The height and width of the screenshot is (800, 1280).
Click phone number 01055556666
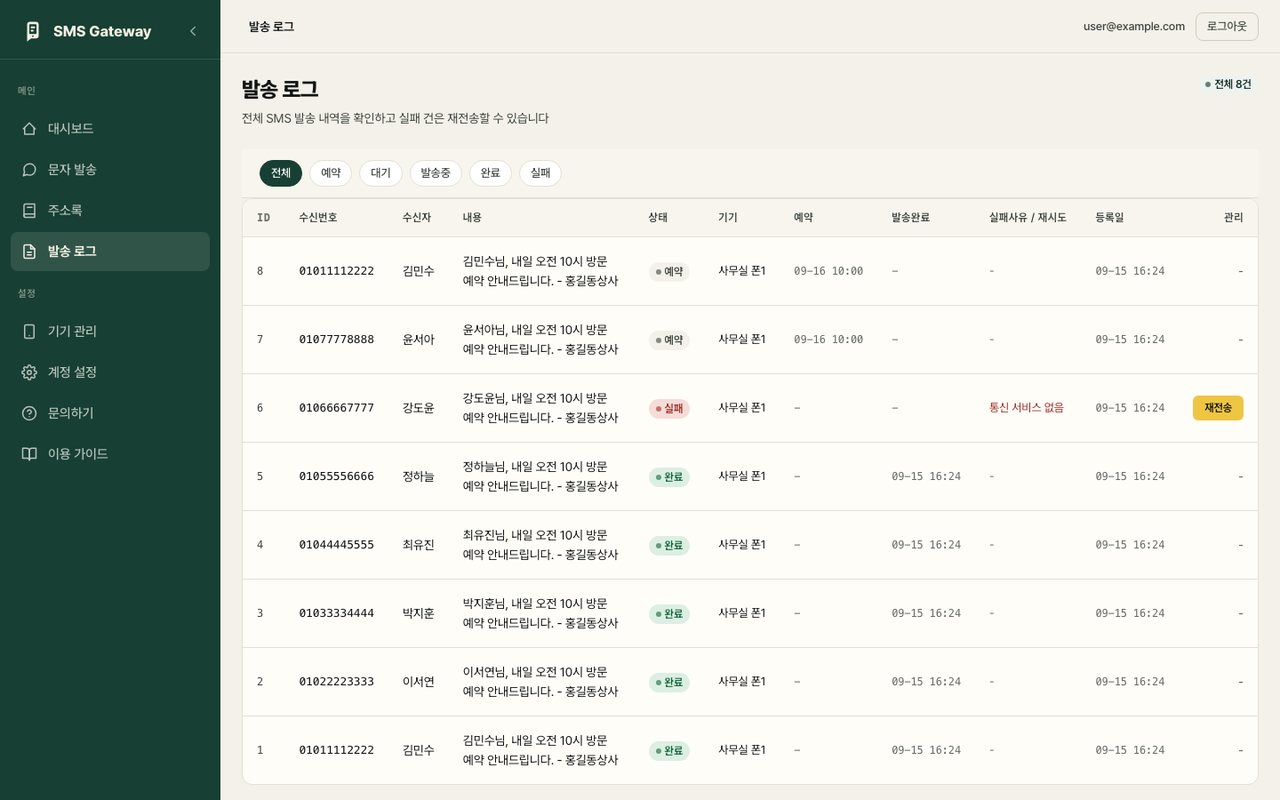(337, 477)
